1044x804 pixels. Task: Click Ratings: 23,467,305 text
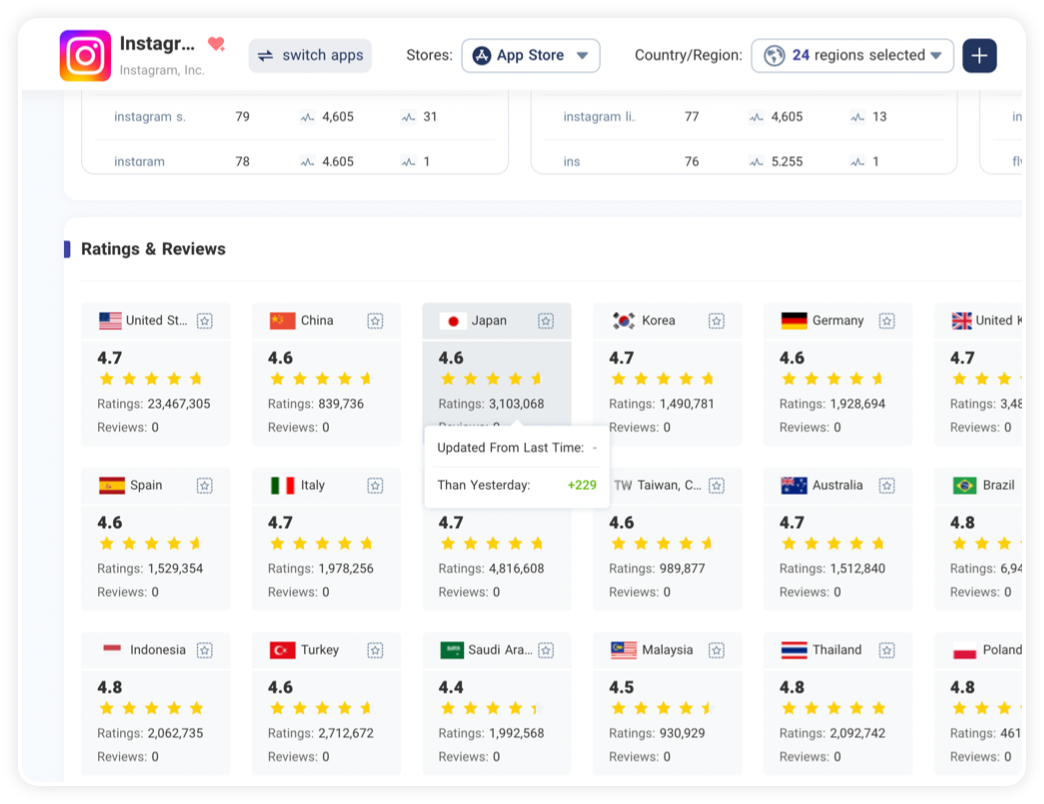[154, 404]
